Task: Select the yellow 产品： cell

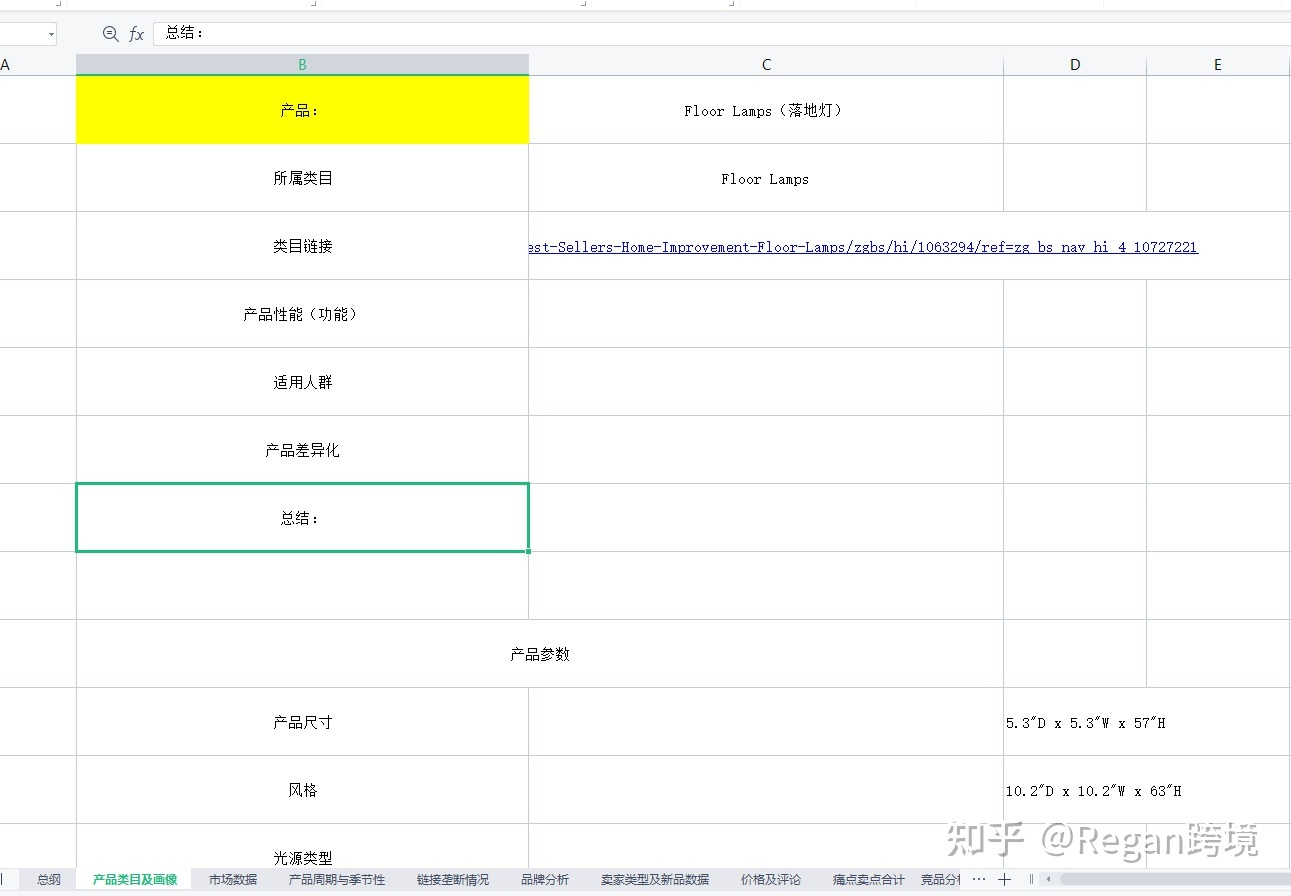Action: [x=302, y=110]
